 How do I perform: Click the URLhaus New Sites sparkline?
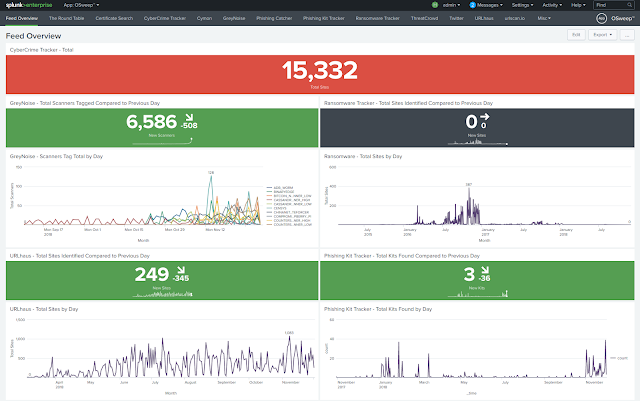coord(162,294)
